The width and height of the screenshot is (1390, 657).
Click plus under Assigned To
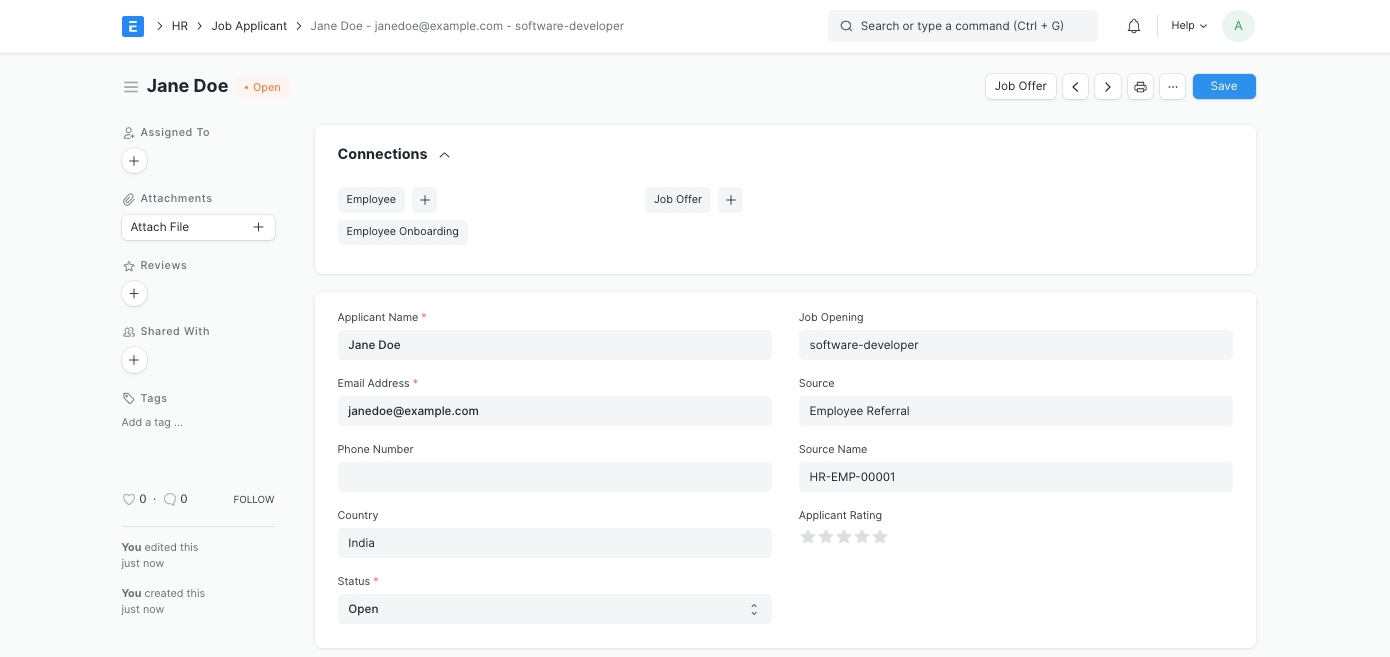pyautogui.click(x=134, y=161)
